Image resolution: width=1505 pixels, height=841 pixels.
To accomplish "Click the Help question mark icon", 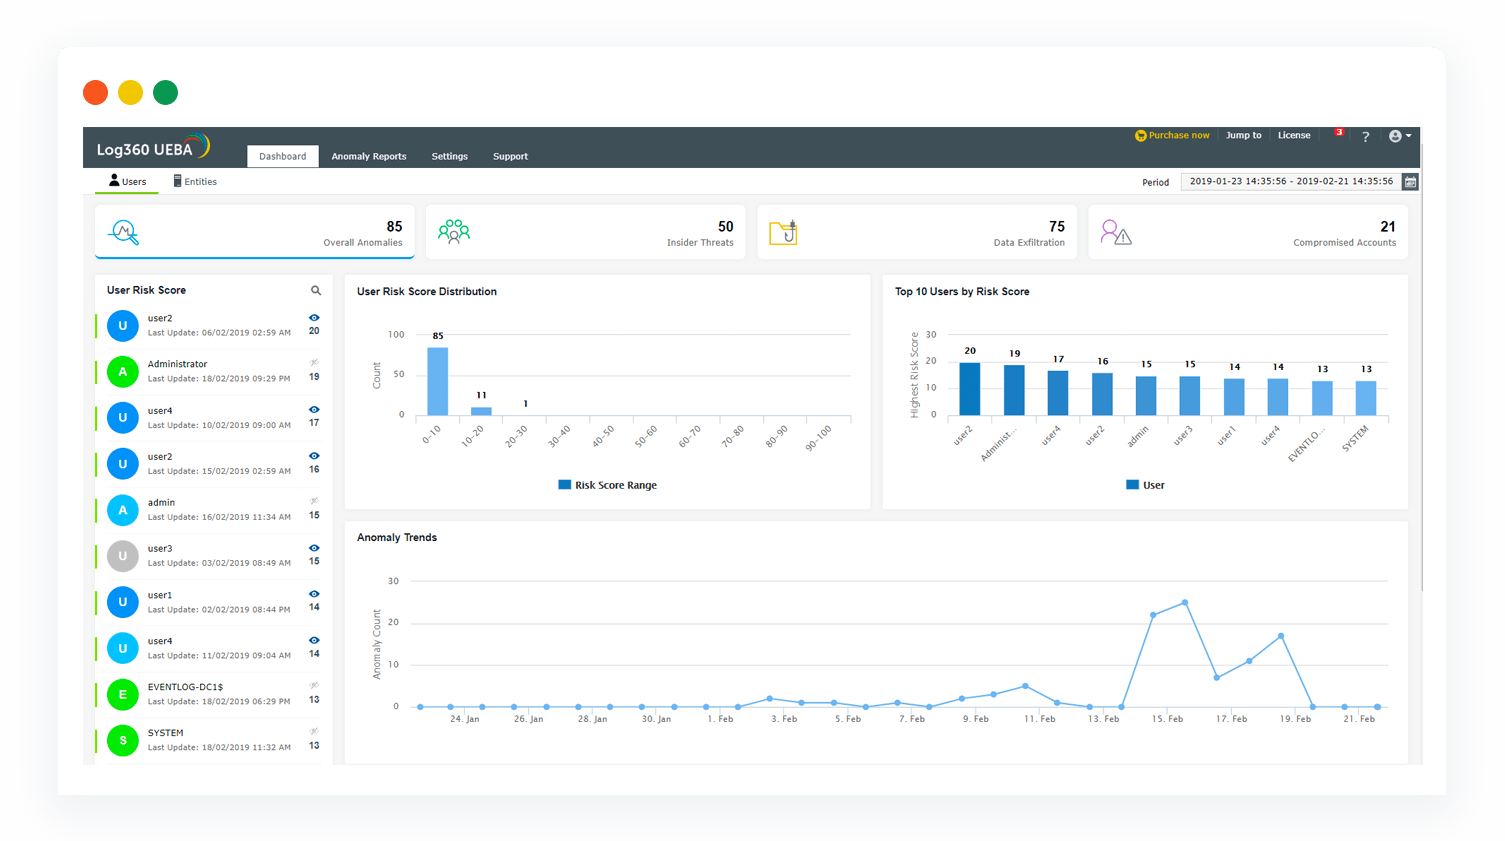I will 1366,137.
